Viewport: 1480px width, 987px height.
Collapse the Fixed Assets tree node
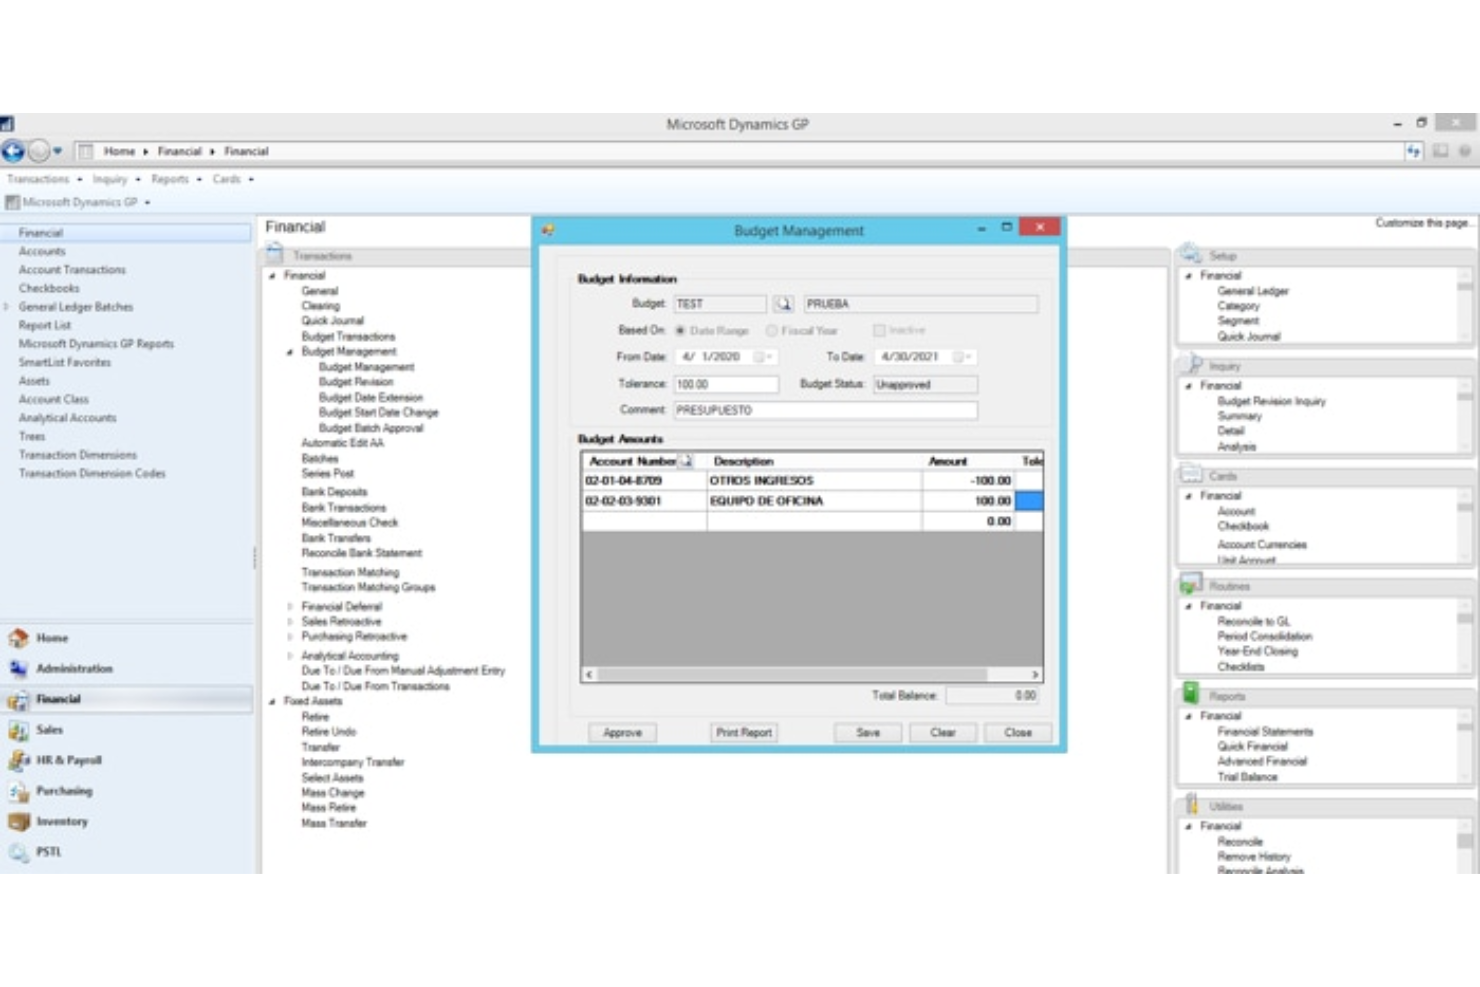(x=272, y=701)
